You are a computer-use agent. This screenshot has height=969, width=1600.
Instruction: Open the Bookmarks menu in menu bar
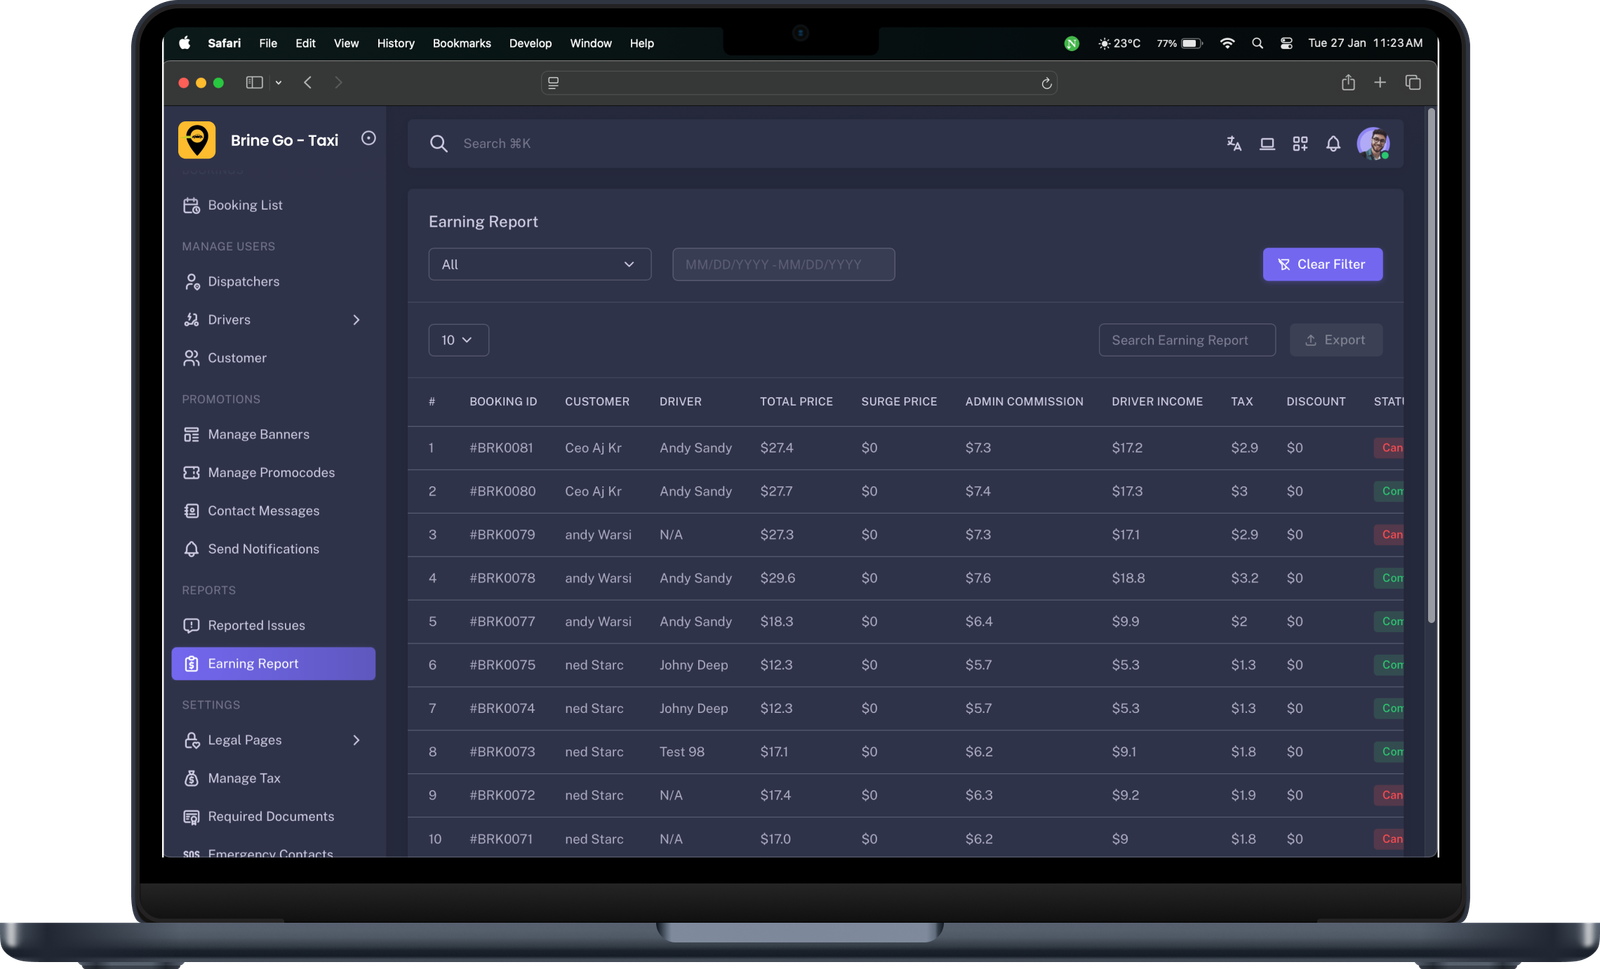[462, 43]
